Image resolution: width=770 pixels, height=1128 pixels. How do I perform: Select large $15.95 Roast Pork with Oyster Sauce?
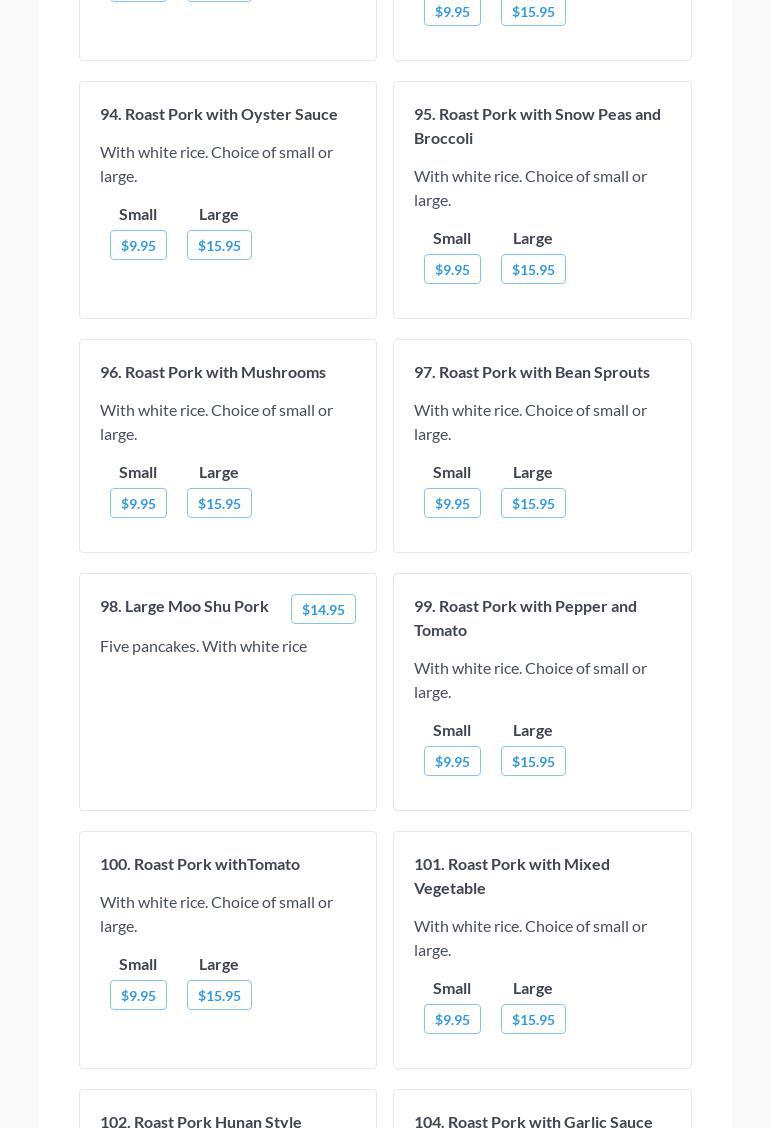[x=219, y=245]
